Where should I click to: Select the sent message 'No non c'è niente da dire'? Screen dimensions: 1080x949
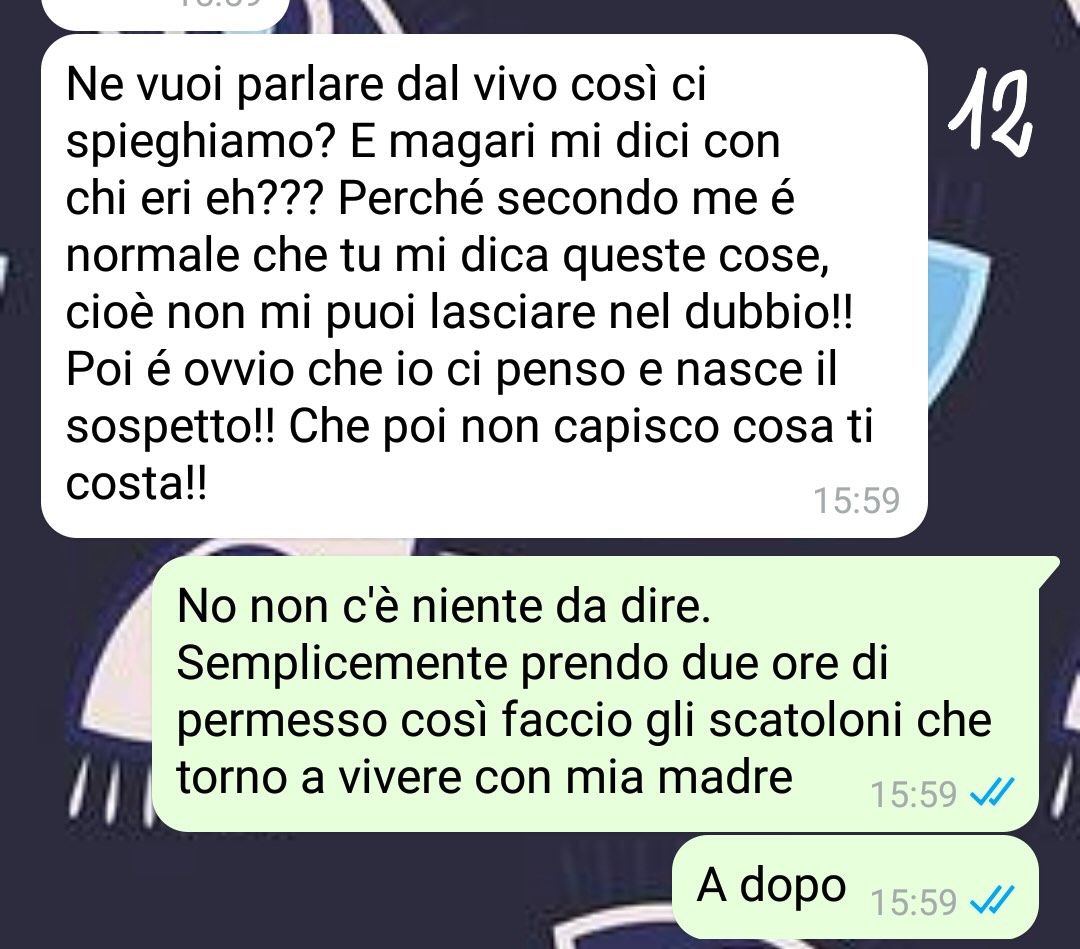point(595,694)
